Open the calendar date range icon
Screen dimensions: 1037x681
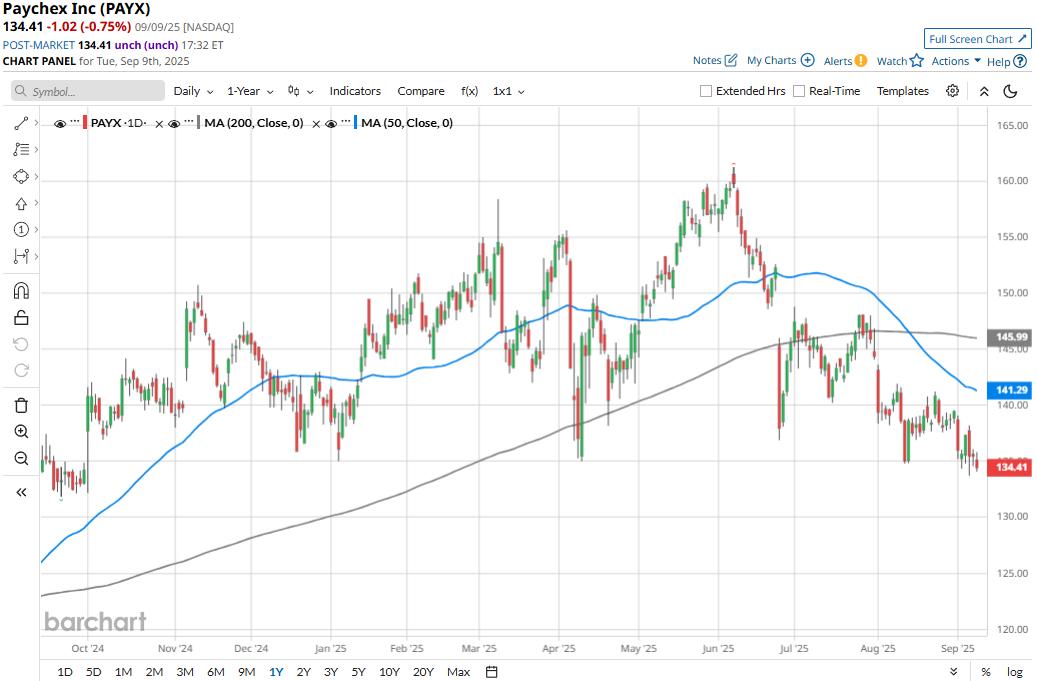tap(491, 672)
